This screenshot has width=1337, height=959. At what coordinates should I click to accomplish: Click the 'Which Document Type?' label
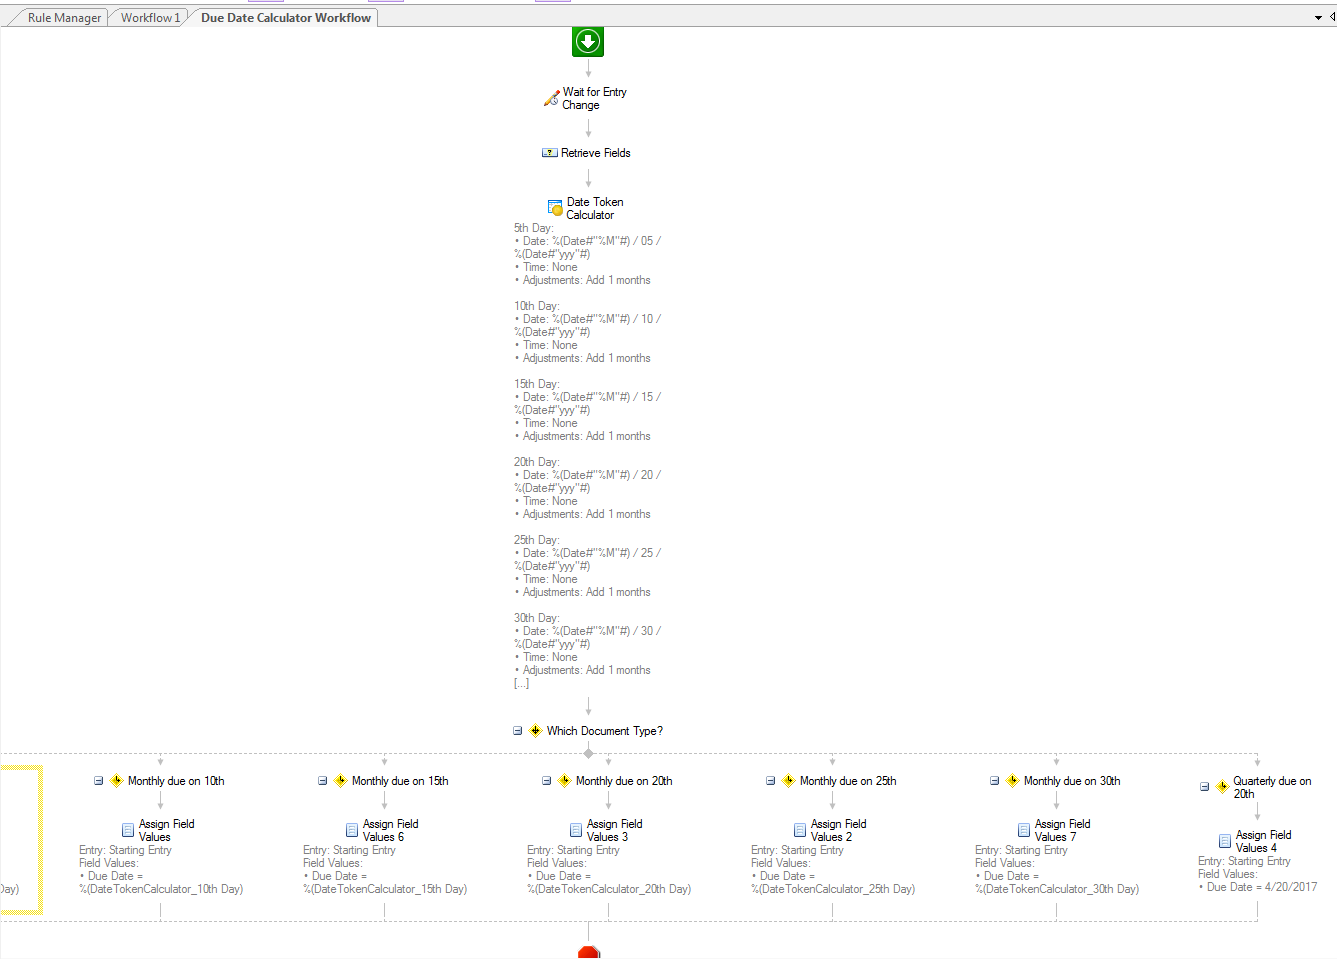pos(605,731)
